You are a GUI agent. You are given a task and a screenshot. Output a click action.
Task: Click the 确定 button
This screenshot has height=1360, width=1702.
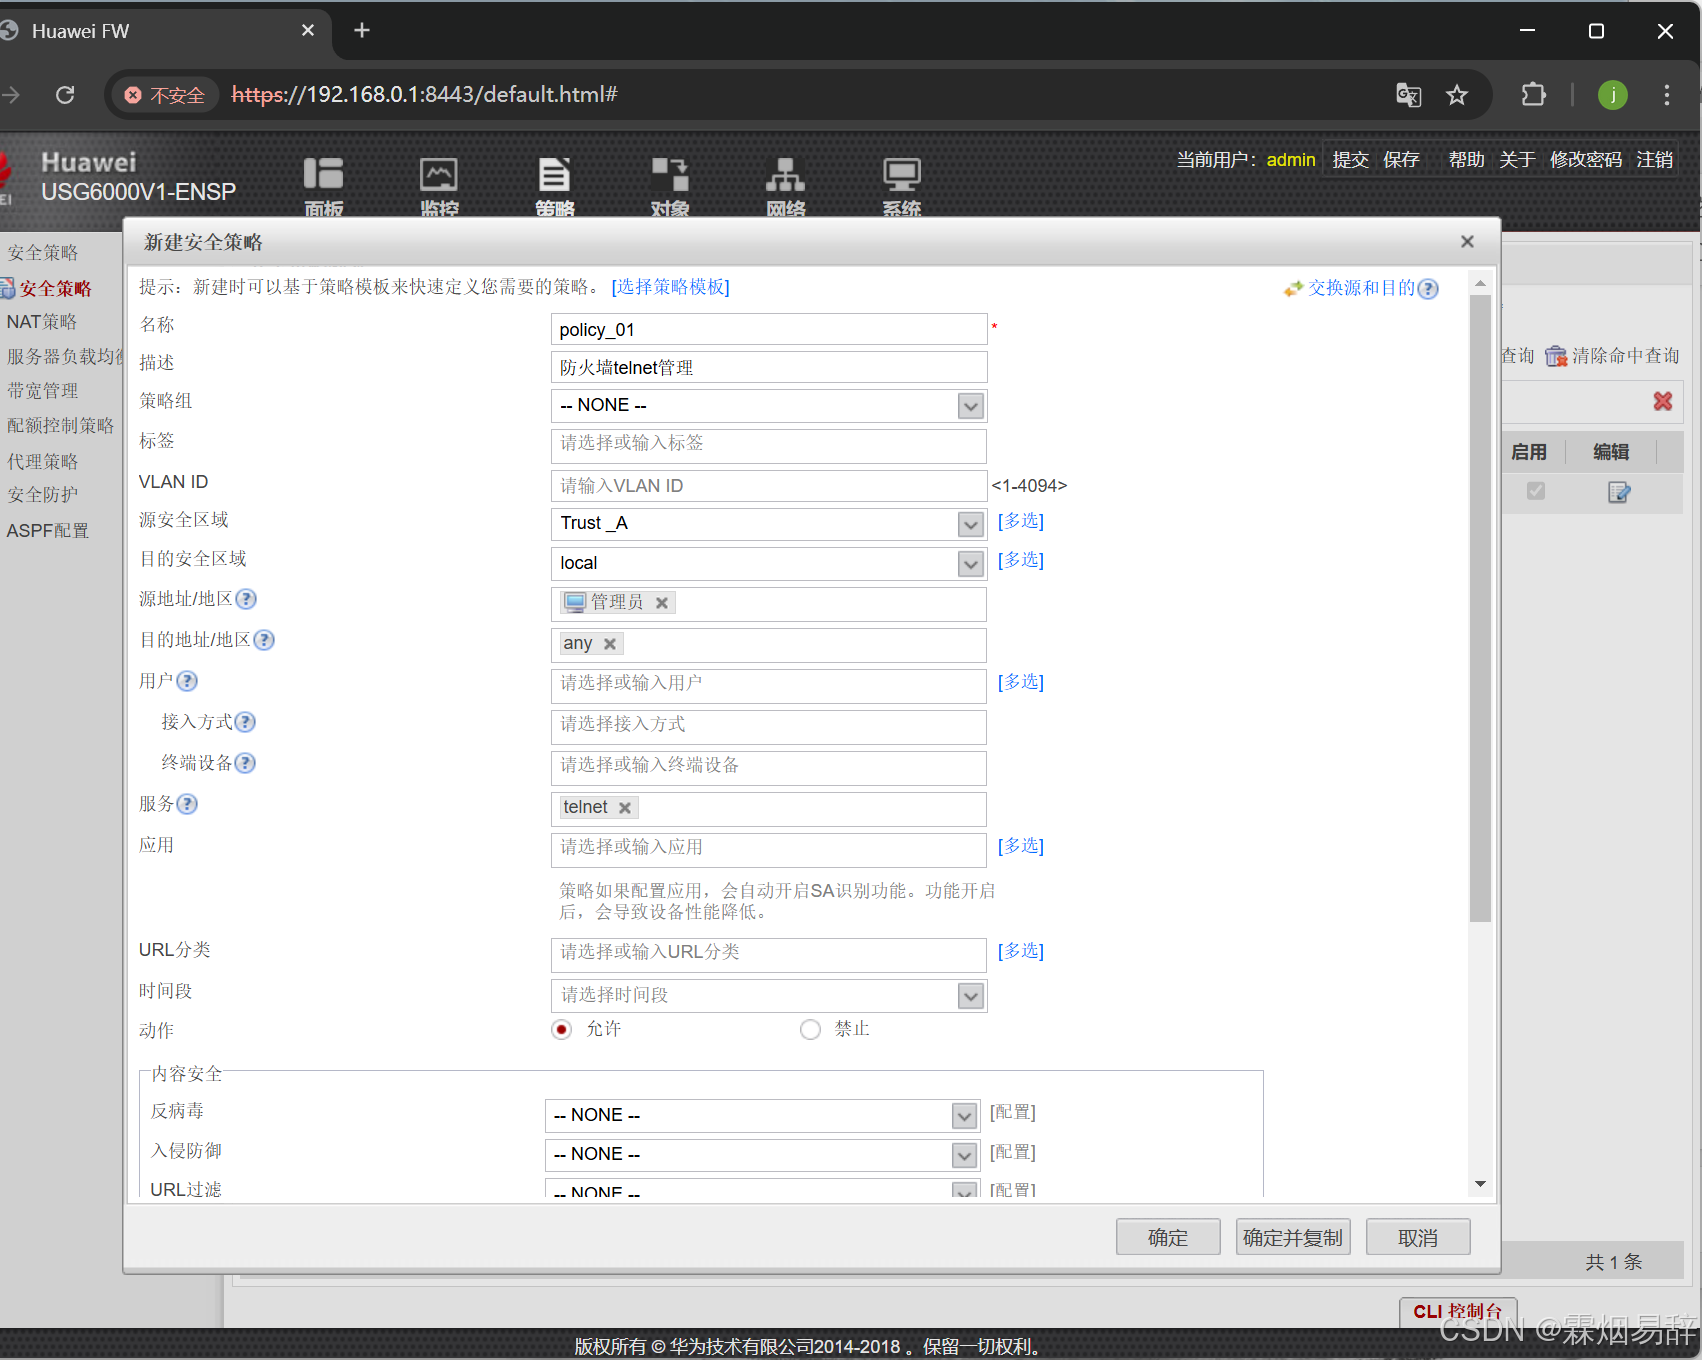[1168, 1238]
